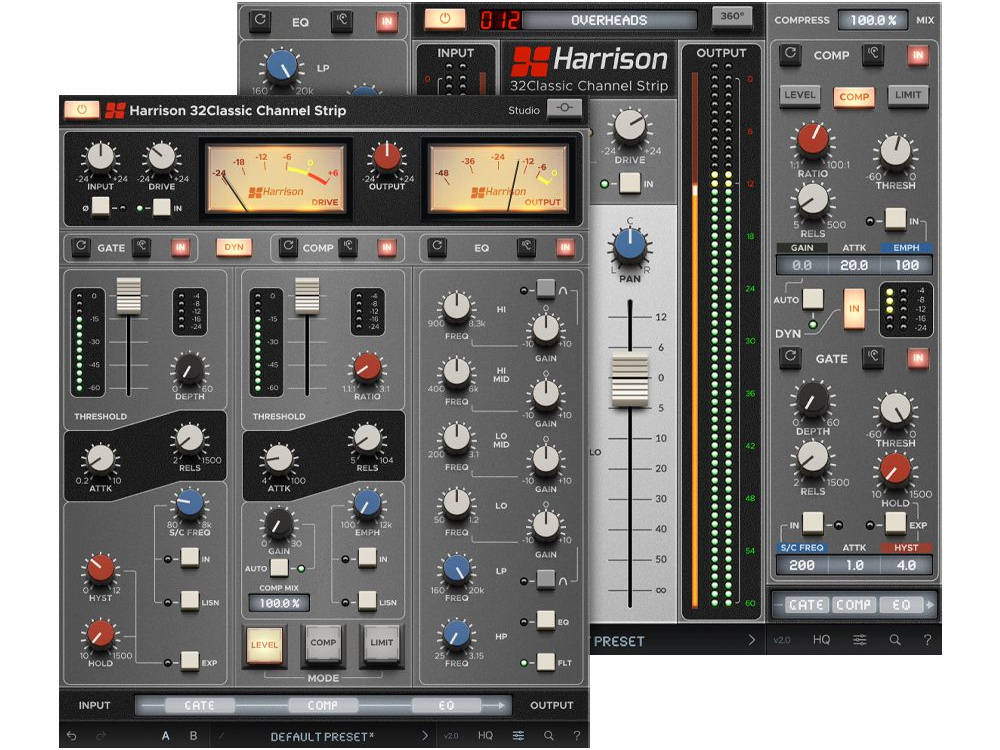The width and height of the screenshot is (1000, 750).
Task: Select the EQ routing block in front window
Action: (446, 705)
